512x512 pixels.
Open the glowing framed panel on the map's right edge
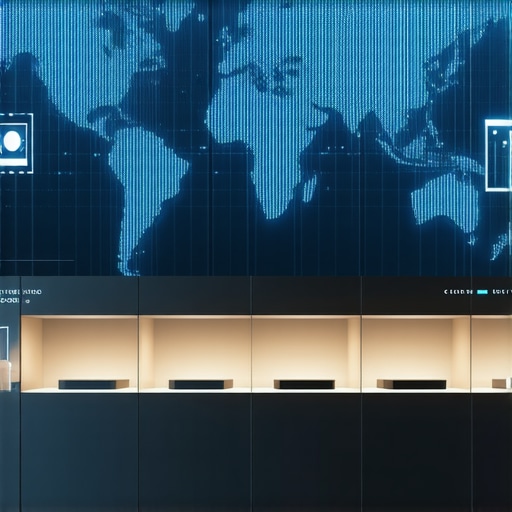[x=499, y=156]
